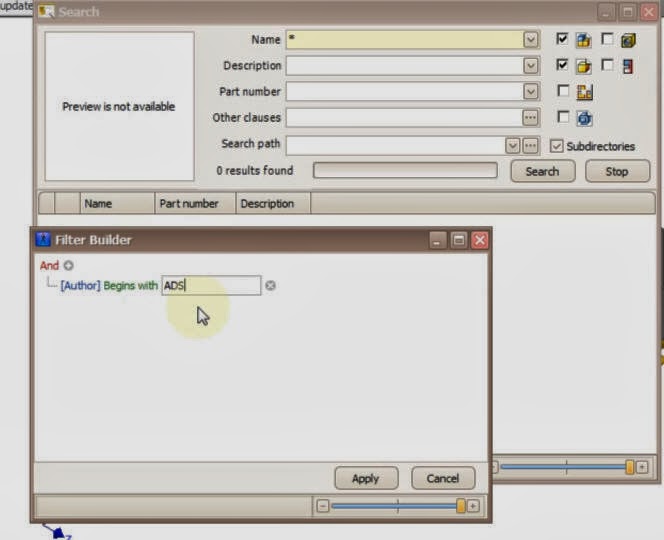Screen dimensions: 664x540
Task: Enable the checkbox in the Part number row
Action: click(x=563, y=91)
